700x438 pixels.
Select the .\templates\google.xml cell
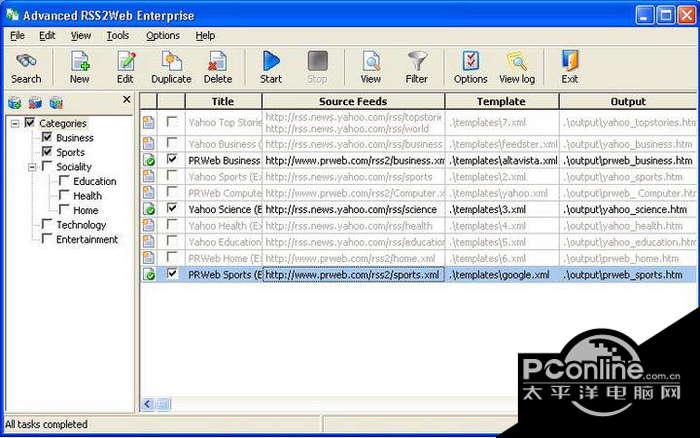click(x=502, y=275)
